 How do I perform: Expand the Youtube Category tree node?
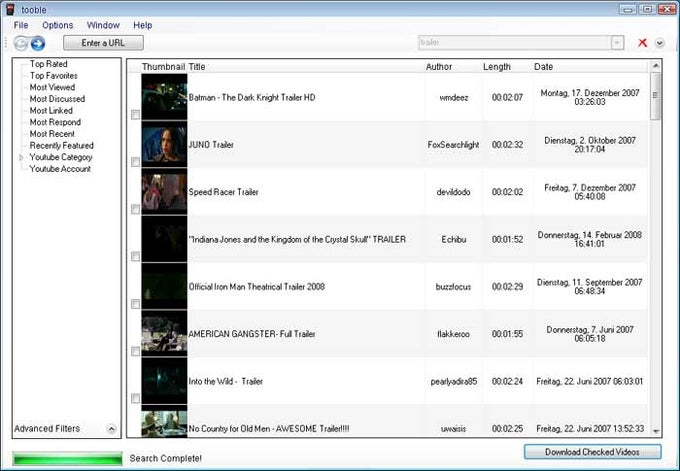[x=21, y=157]
